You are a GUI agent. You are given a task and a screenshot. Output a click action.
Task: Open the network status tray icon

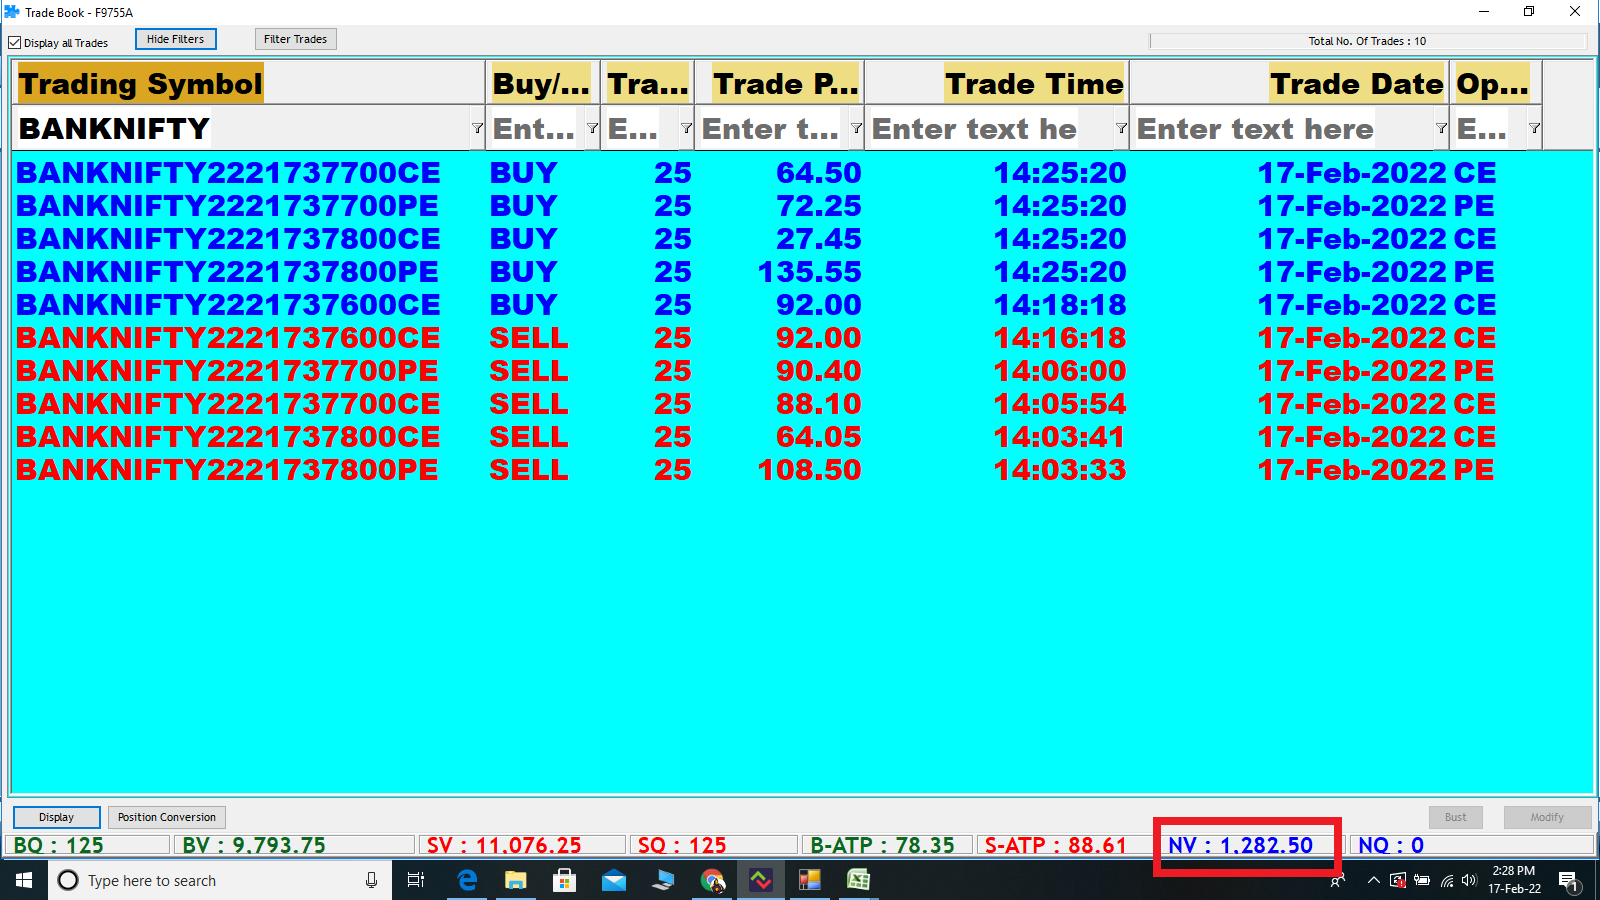(x=1446, y=880)
